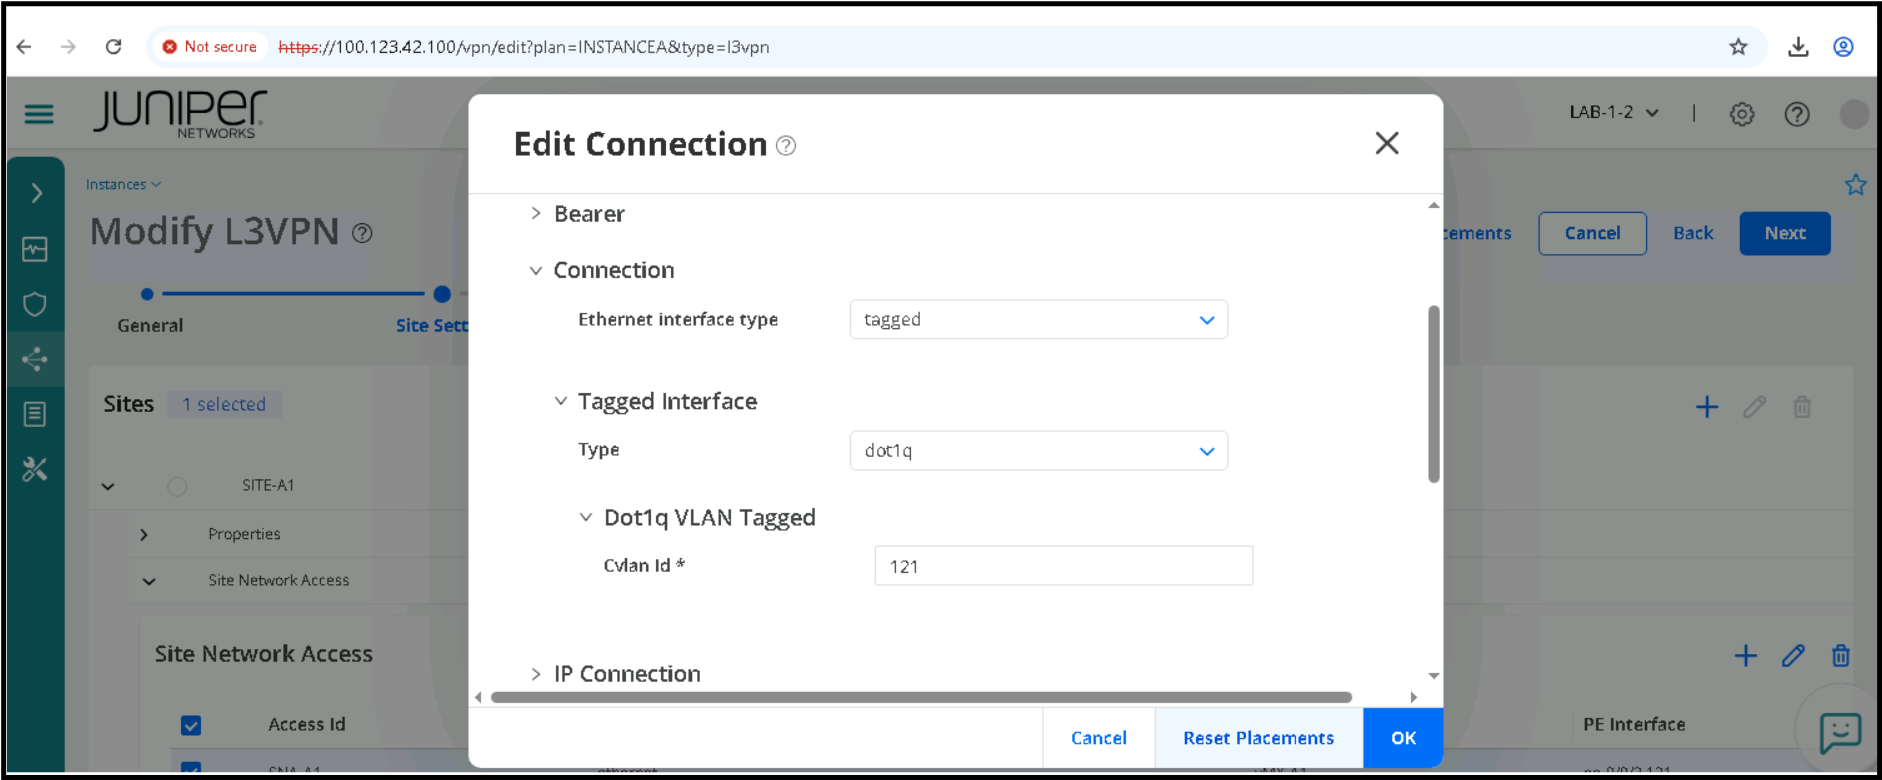Open the Instances breadcrumb menu
The width and height of the screenshot is (1882, 780).
[123, 185]
